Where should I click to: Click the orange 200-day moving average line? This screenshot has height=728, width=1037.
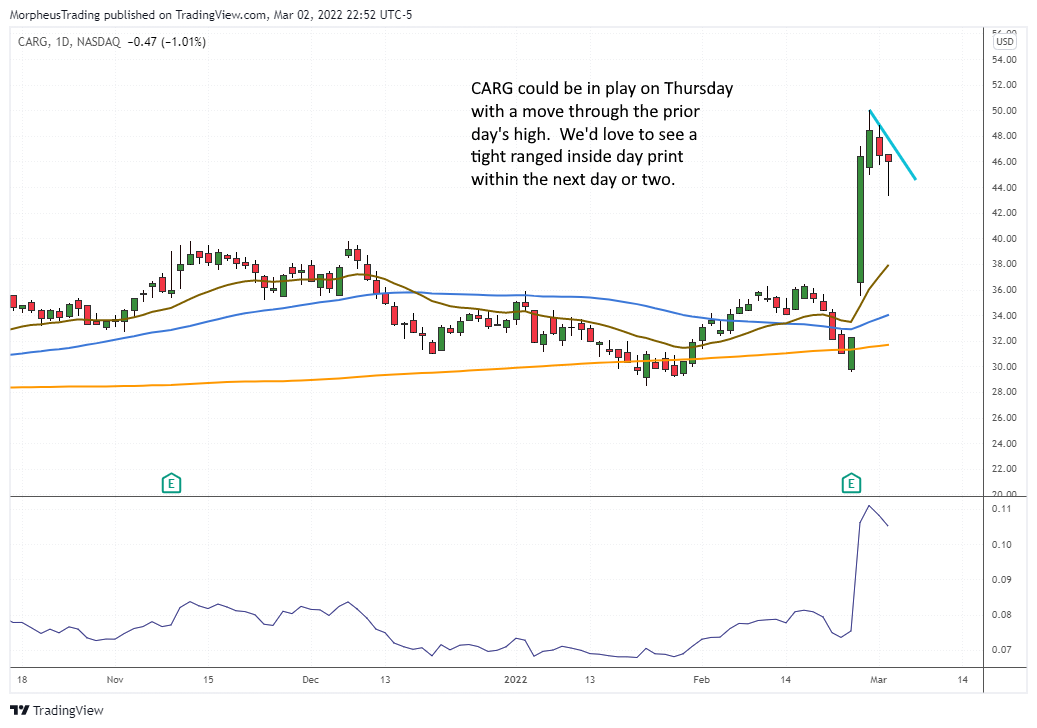[450, 370]
